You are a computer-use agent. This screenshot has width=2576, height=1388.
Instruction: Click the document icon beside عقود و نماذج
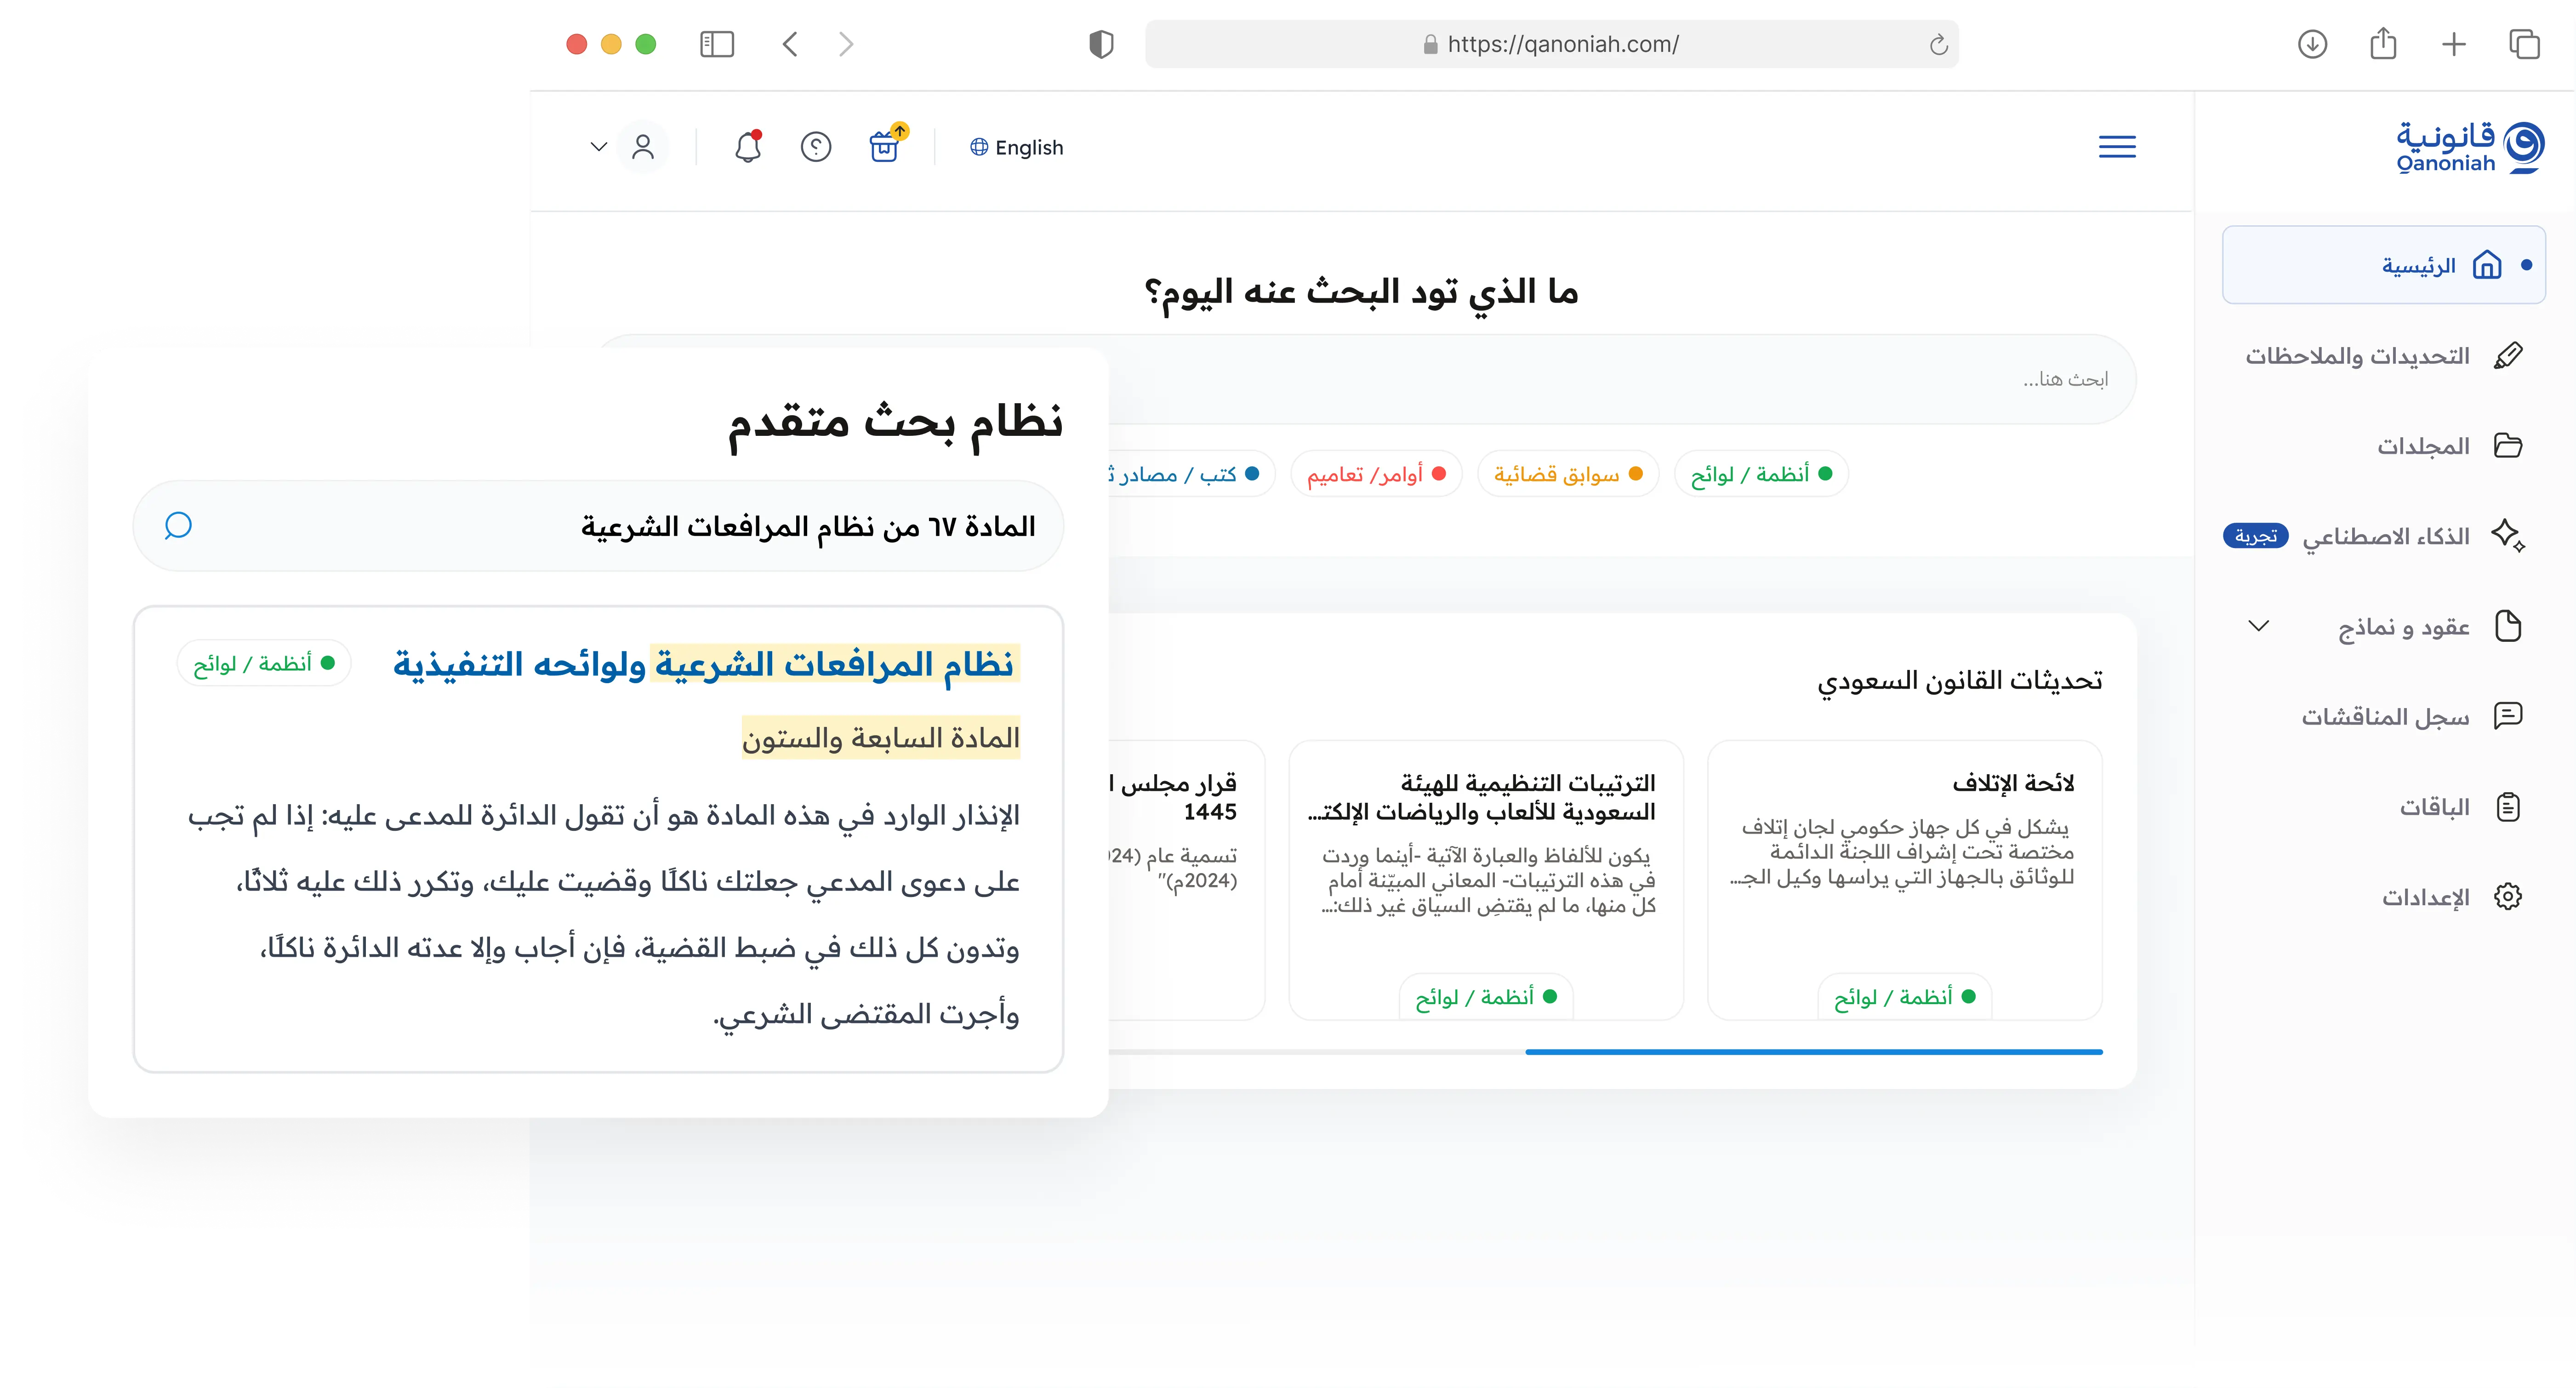click(2508, 626)
